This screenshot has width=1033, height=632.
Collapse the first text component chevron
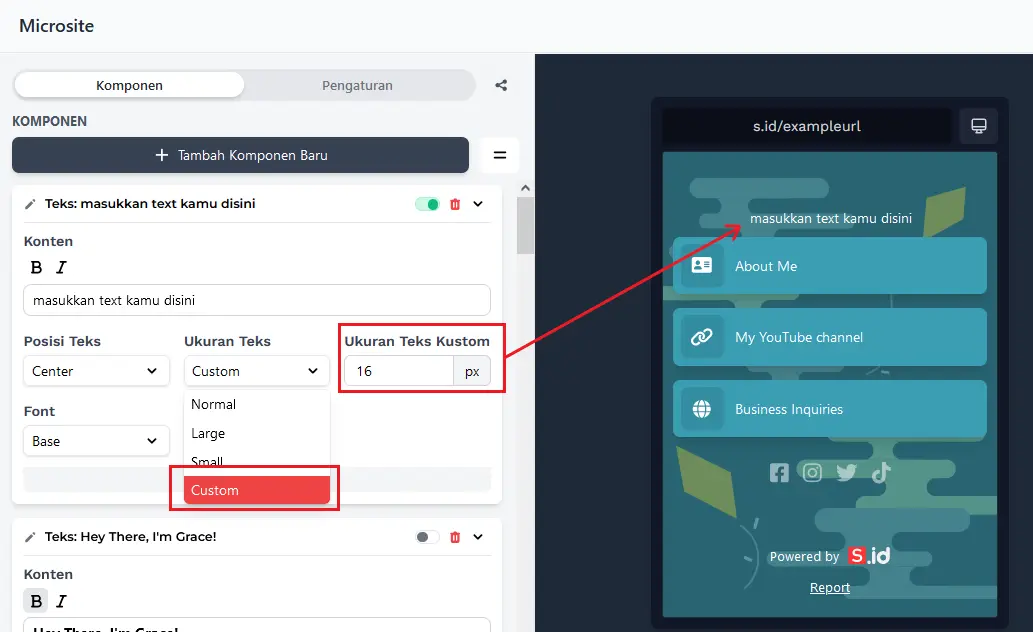point(478,204)
